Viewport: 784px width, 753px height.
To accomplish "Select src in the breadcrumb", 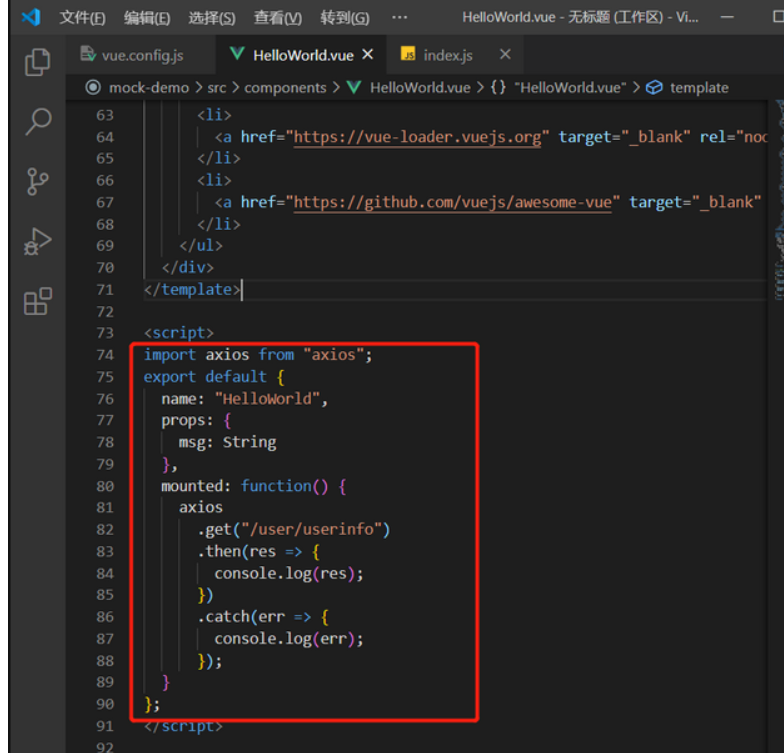I will [x=216, y=88].
